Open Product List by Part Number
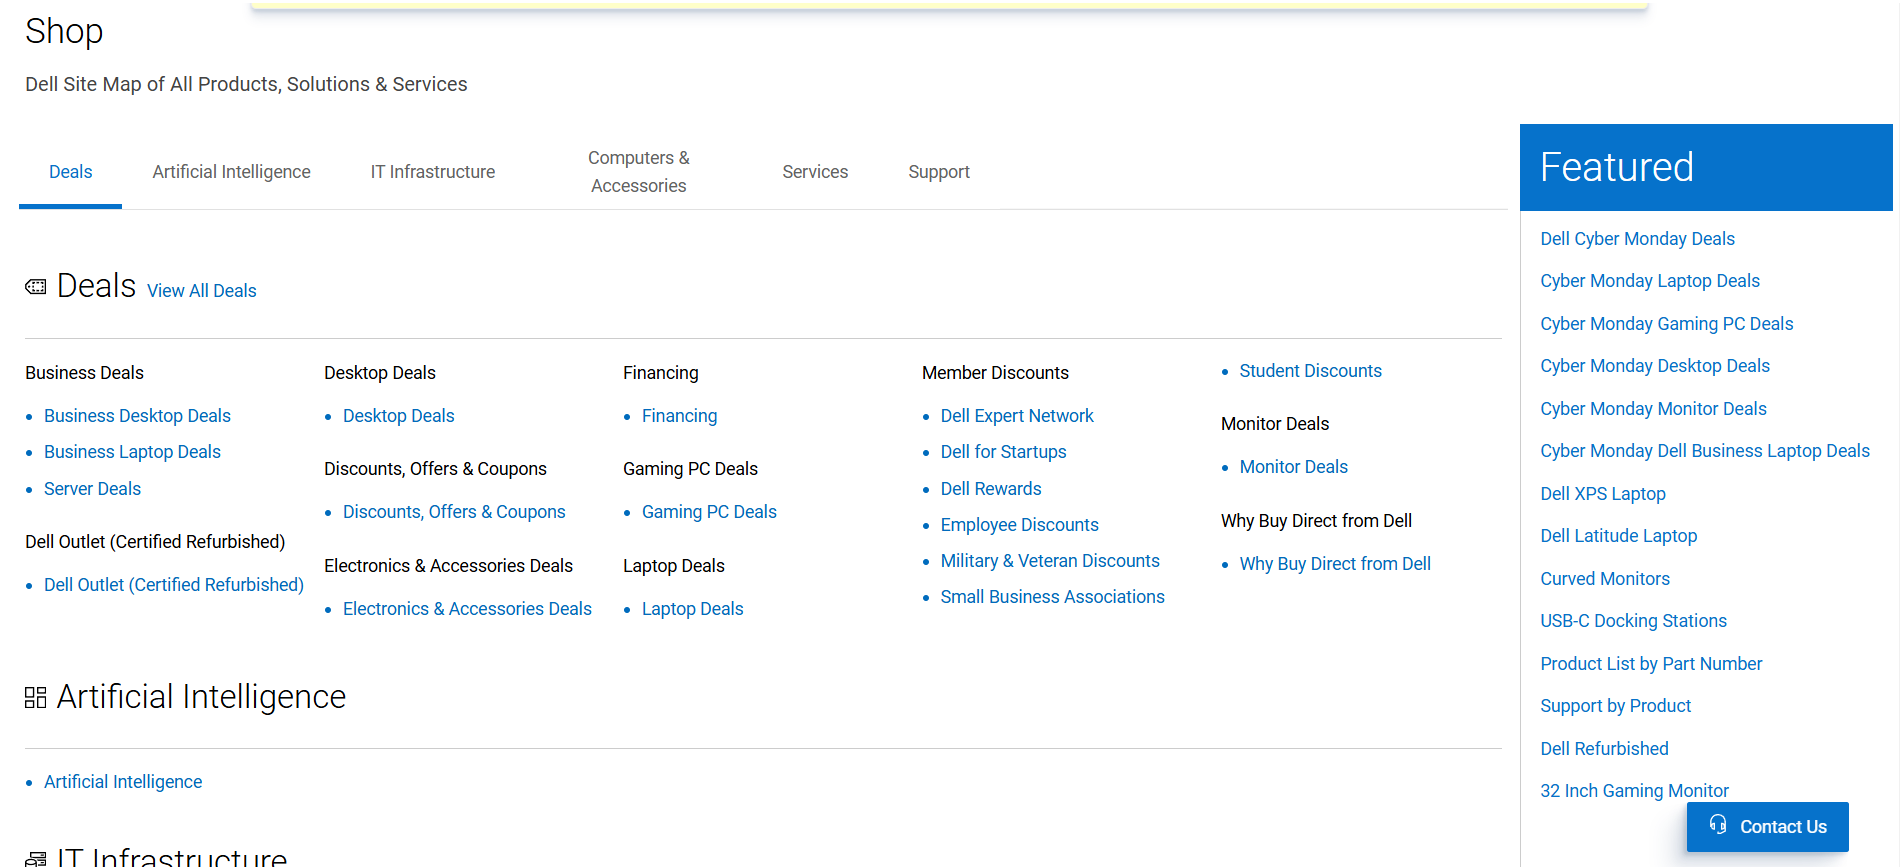This screenshot has height=867, width=1900. pos(1651,664)
